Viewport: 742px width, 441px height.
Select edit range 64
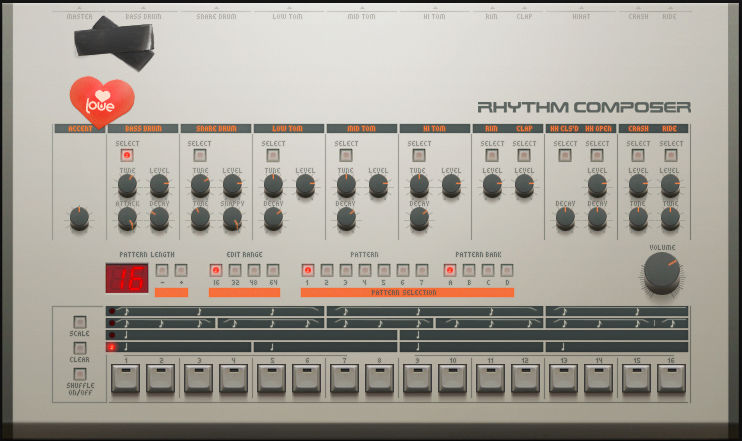click(x=273, y=270)
